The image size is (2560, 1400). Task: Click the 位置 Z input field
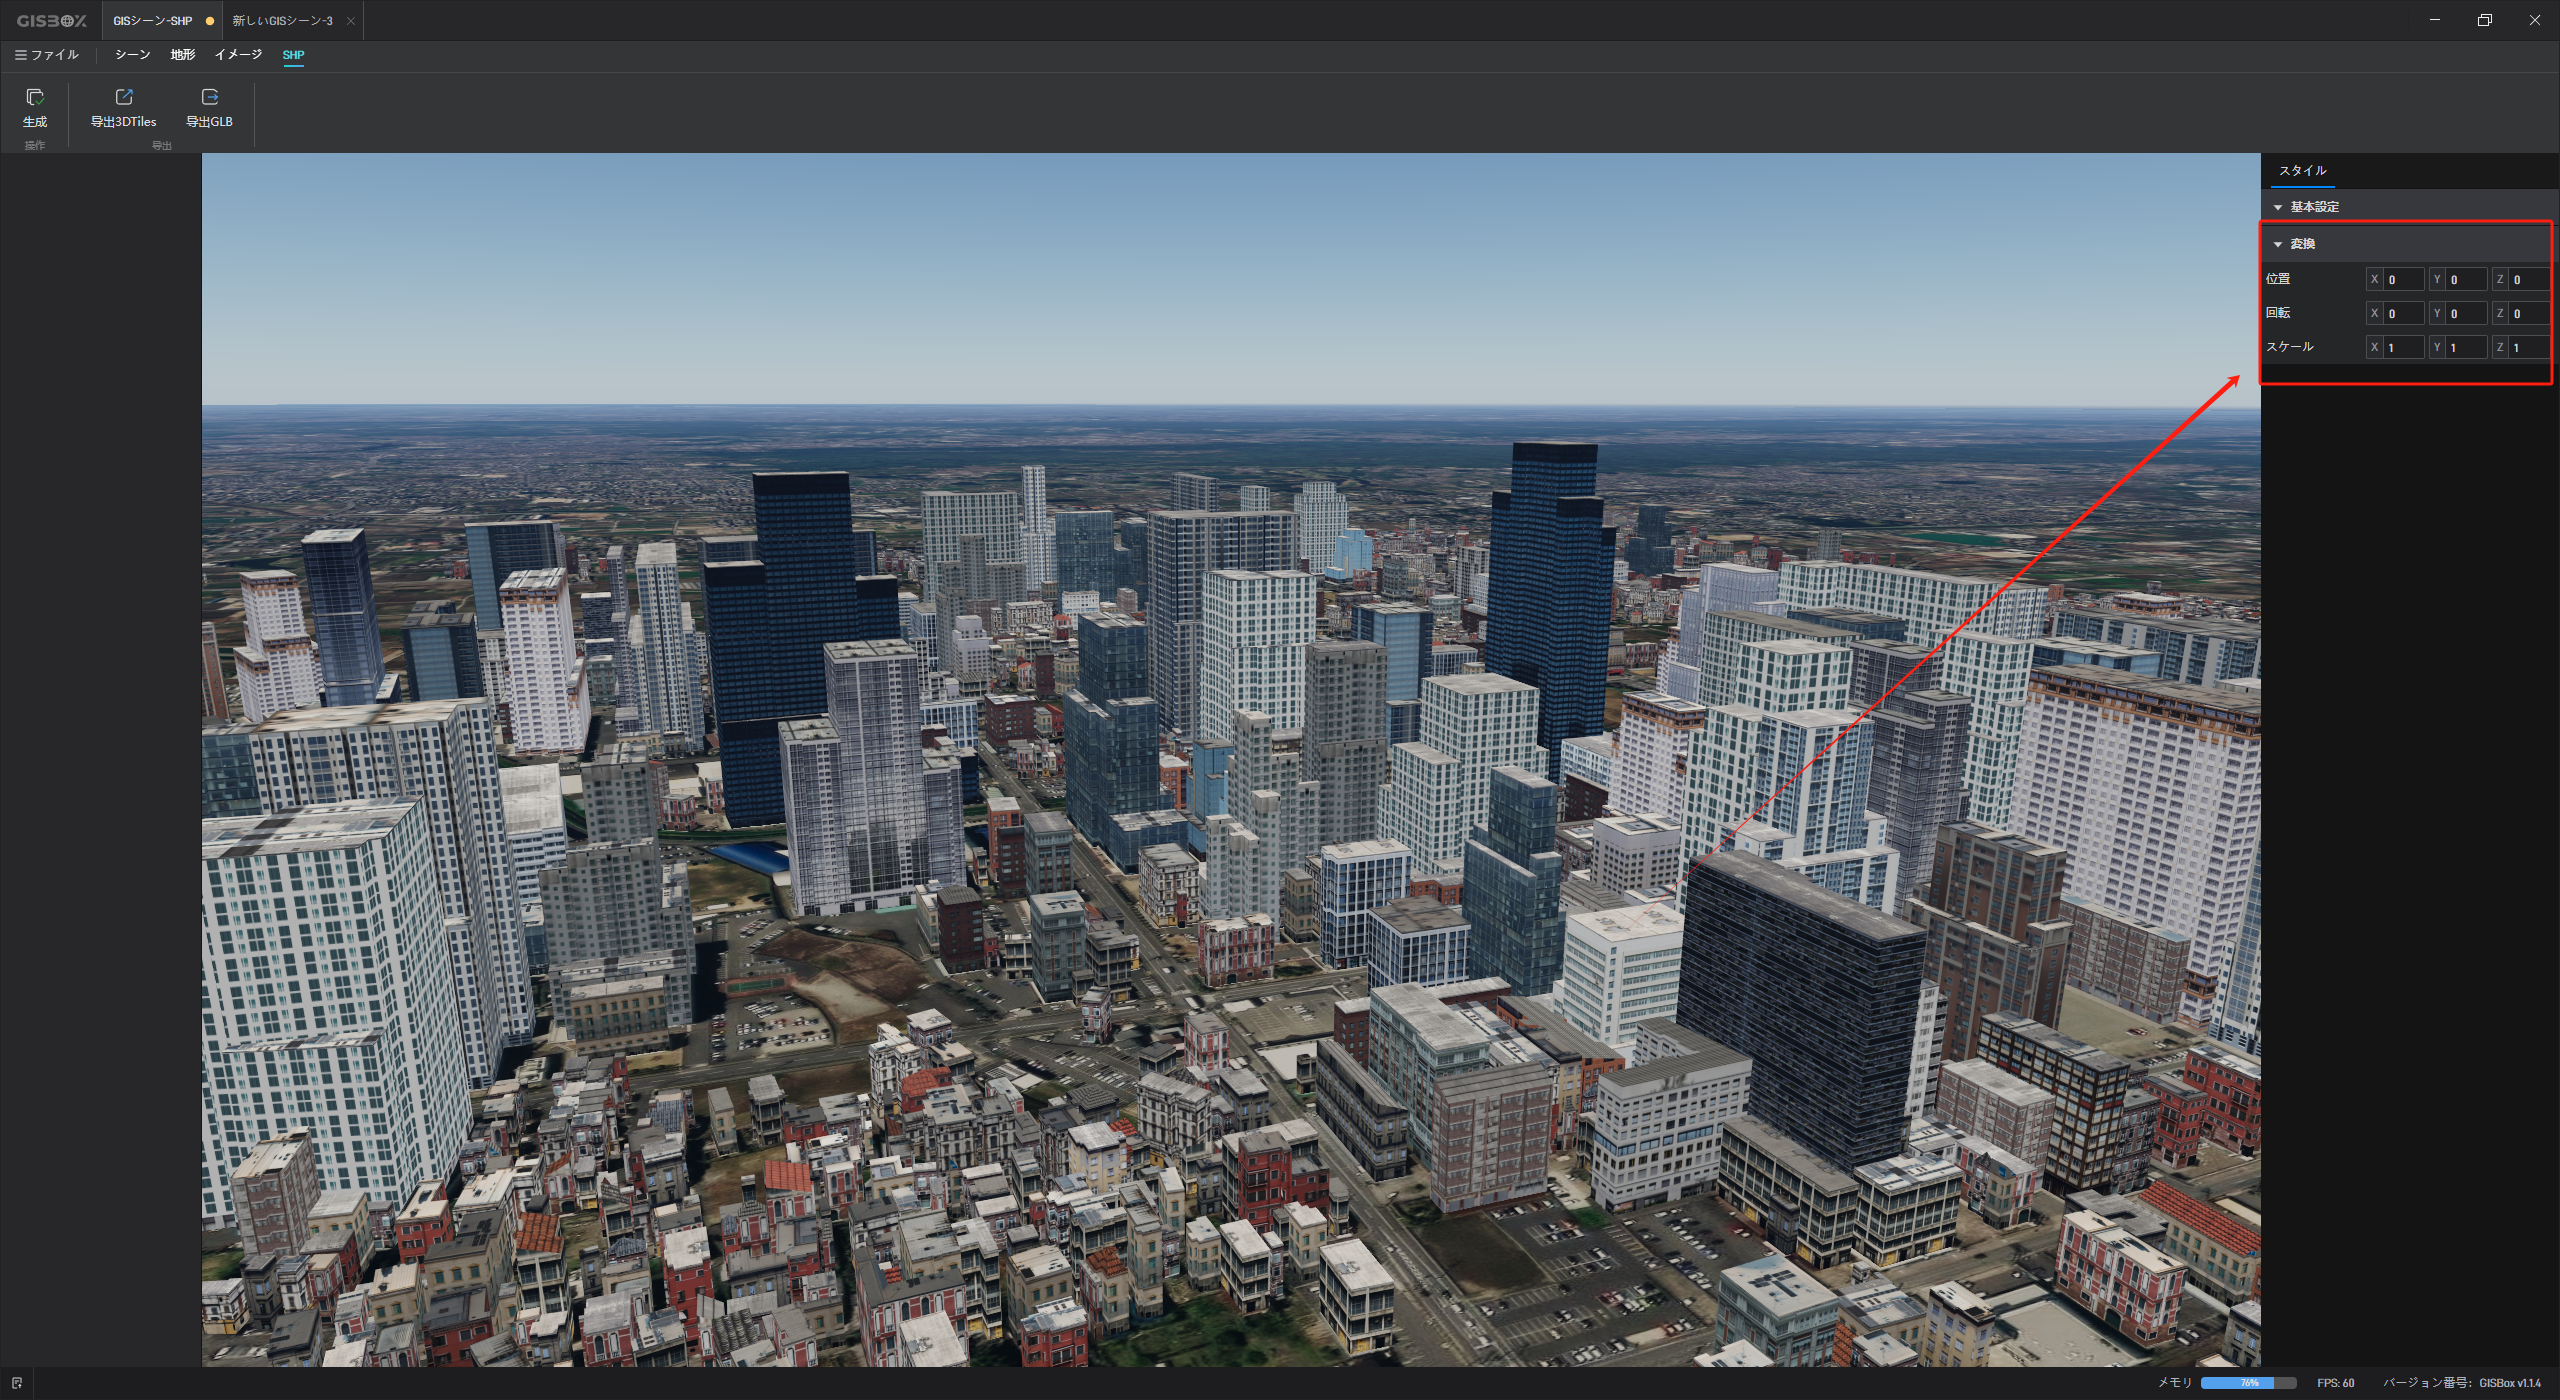pyautogui.click(x=2528, y=280)
